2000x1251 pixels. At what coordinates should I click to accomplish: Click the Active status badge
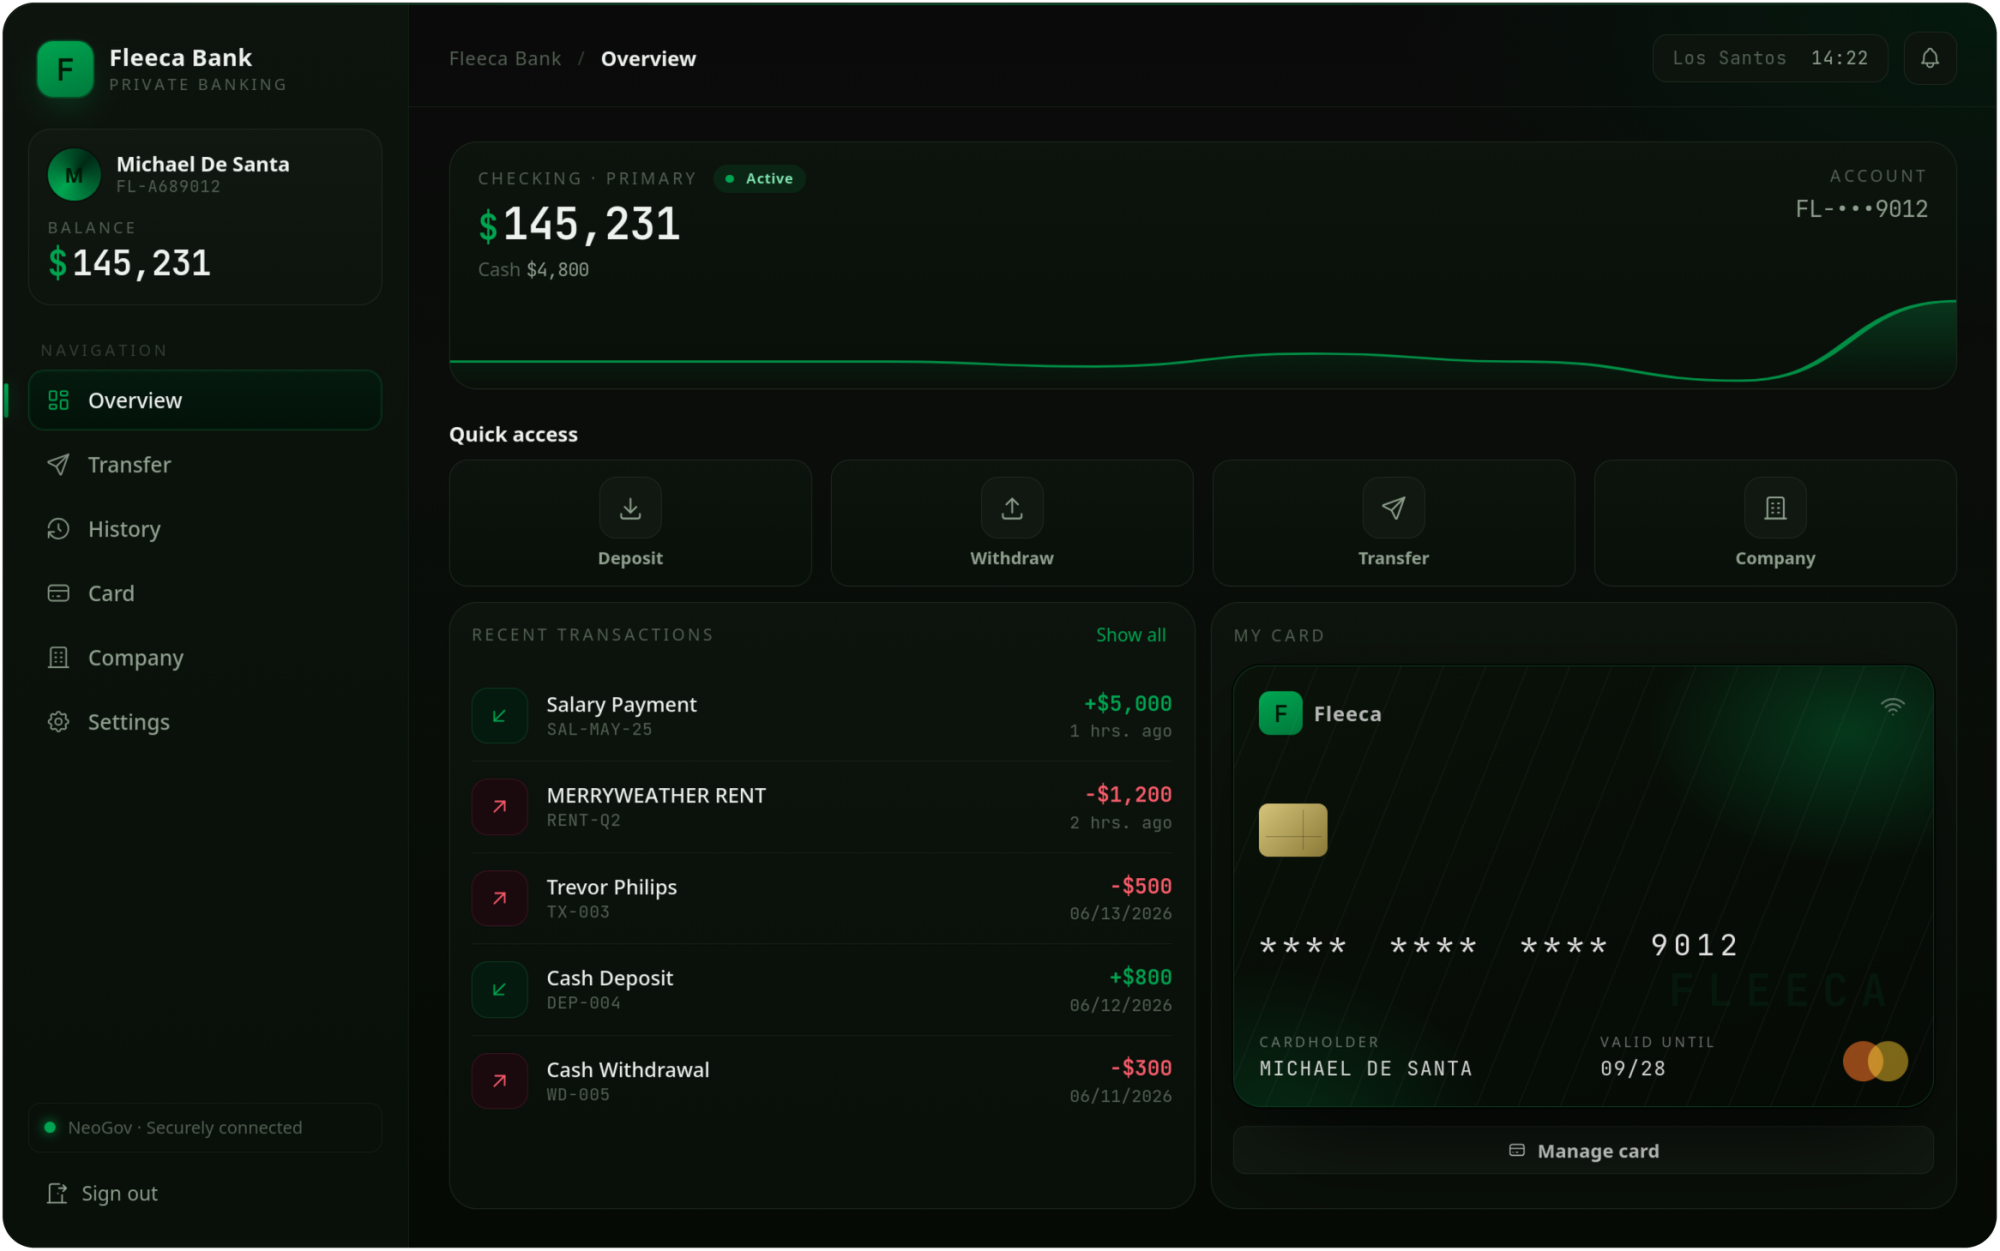point(760,178)
